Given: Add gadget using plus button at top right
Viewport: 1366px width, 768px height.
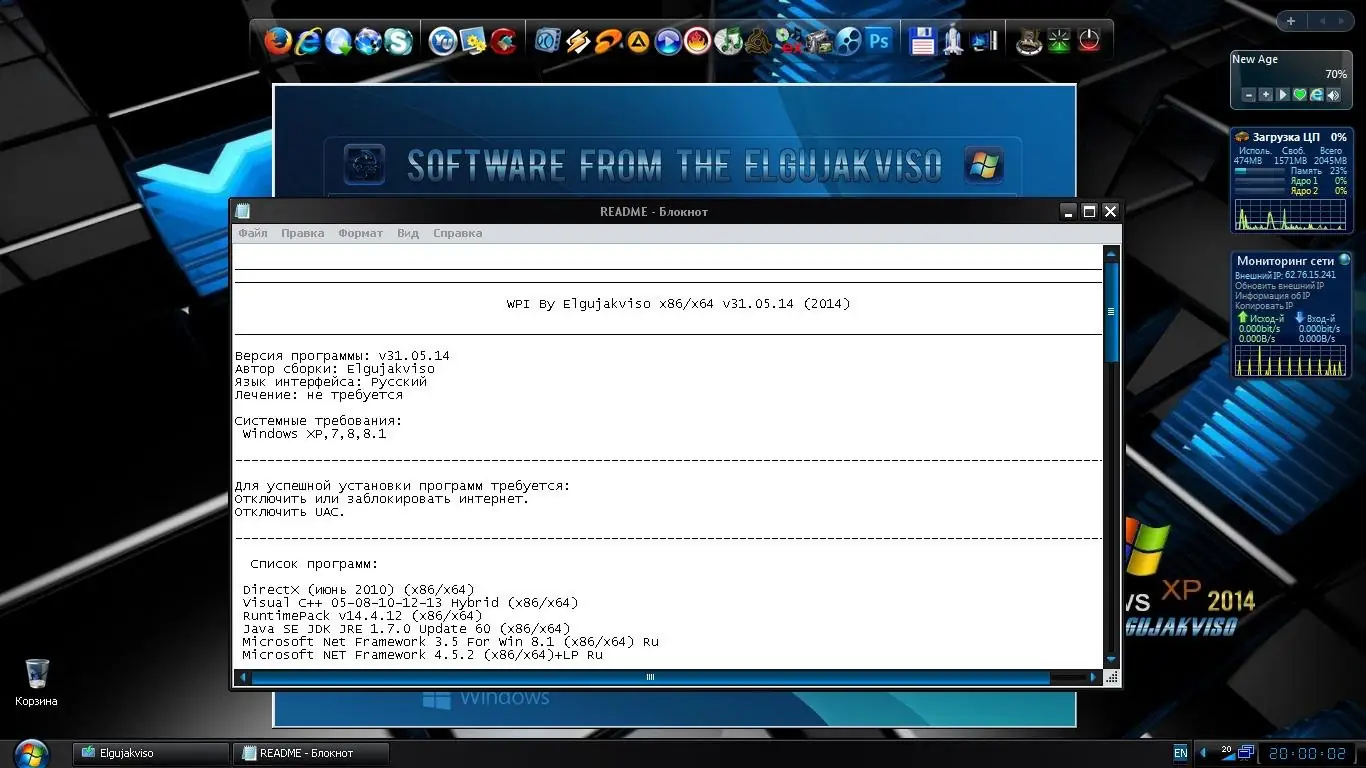Looking at the screenshot, I should coord(1291,21).
